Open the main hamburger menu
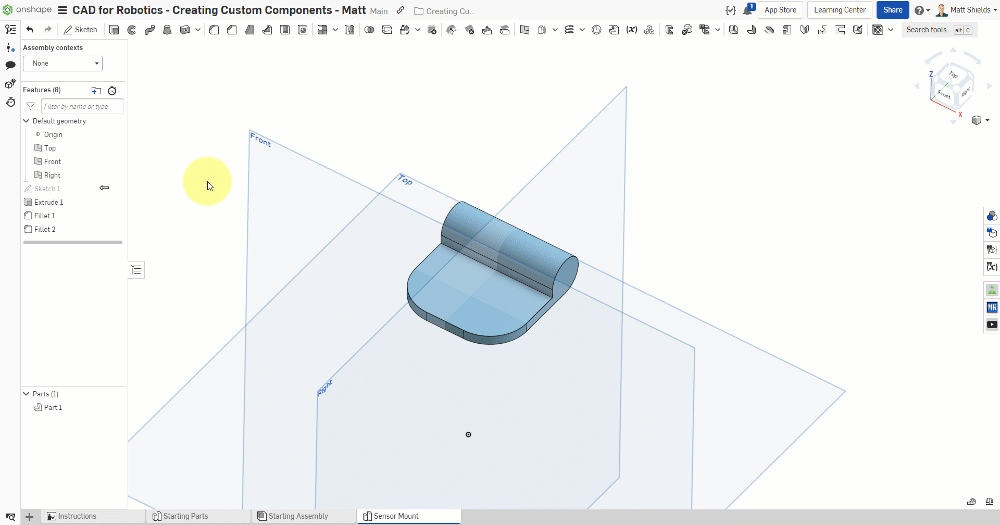 click(62, 10)
